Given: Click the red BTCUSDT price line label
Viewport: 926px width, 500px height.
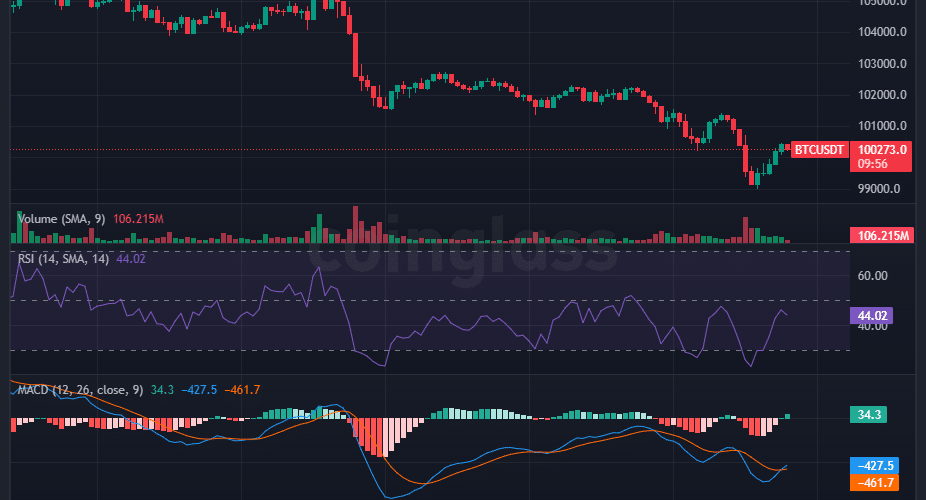Looking at the screenshot, I should click(x=820, y=150).
